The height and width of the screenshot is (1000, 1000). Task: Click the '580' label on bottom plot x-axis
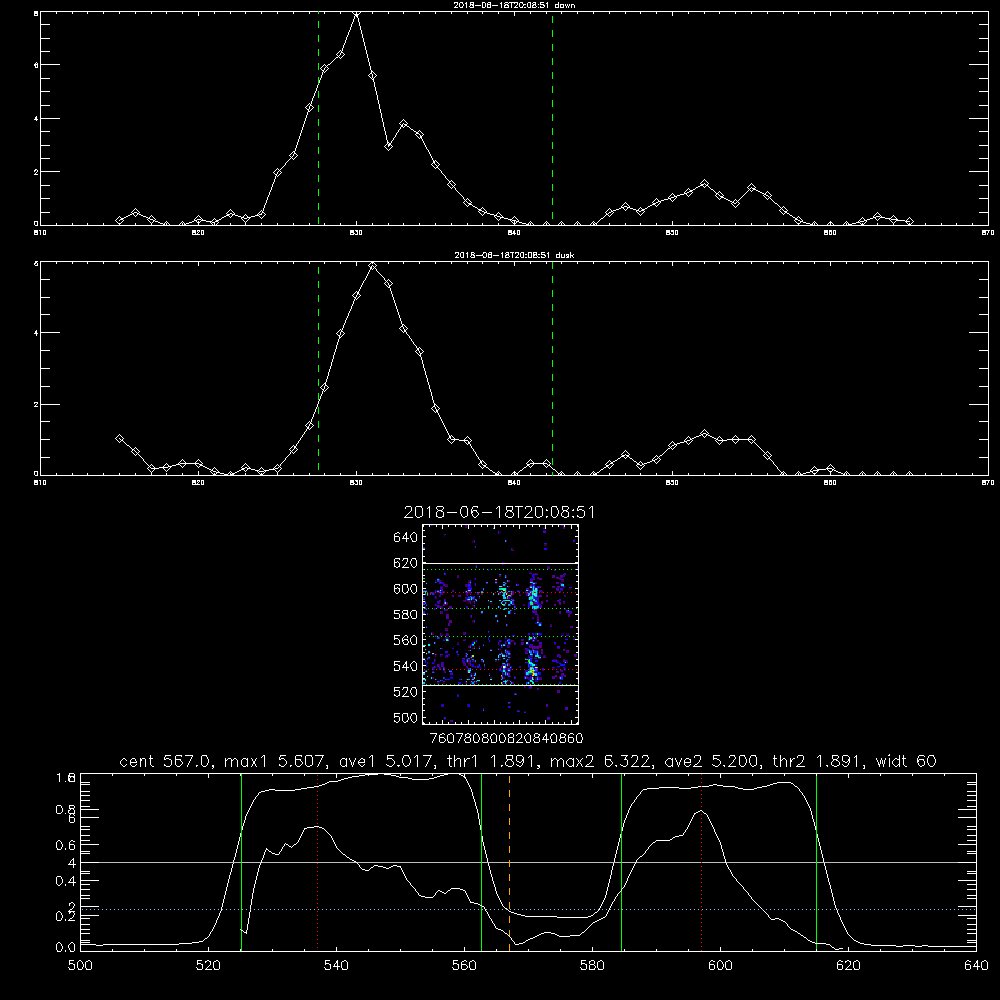pos(592,966)
